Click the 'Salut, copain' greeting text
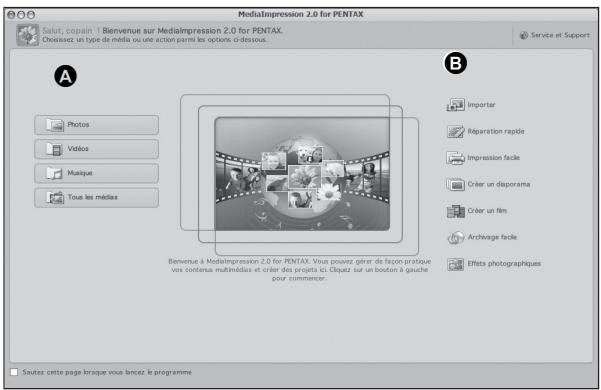 (x=67, y=31)
